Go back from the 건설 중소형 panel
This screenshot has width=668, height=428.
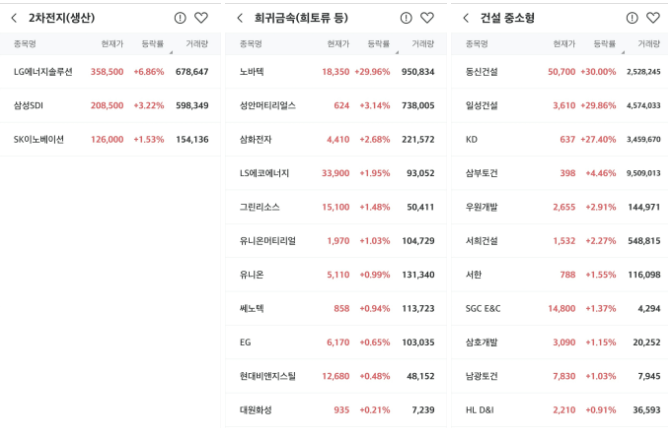click(466, 18)
